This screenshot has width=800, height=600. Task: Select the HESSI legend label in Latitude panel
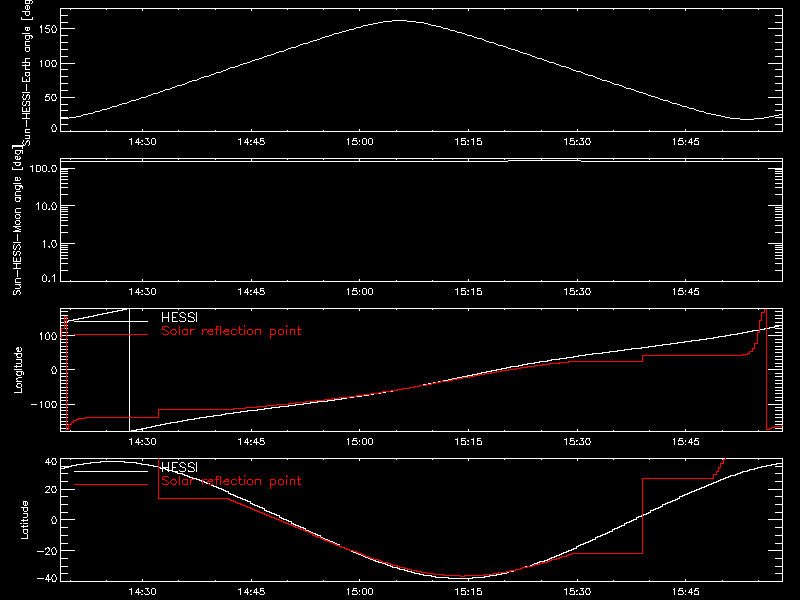point(180,468)
